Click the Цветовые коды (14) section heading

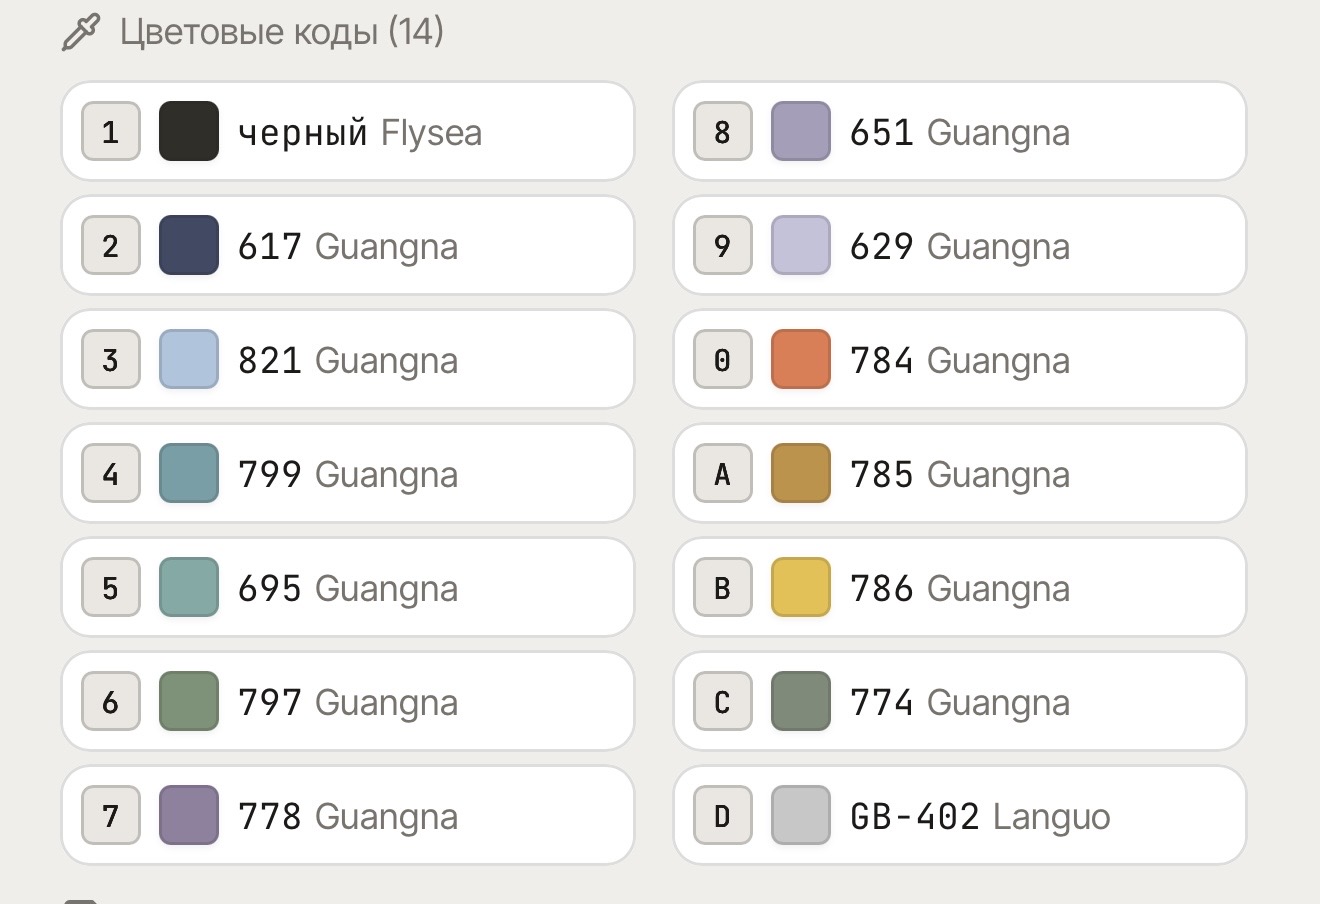pos(282,32)
